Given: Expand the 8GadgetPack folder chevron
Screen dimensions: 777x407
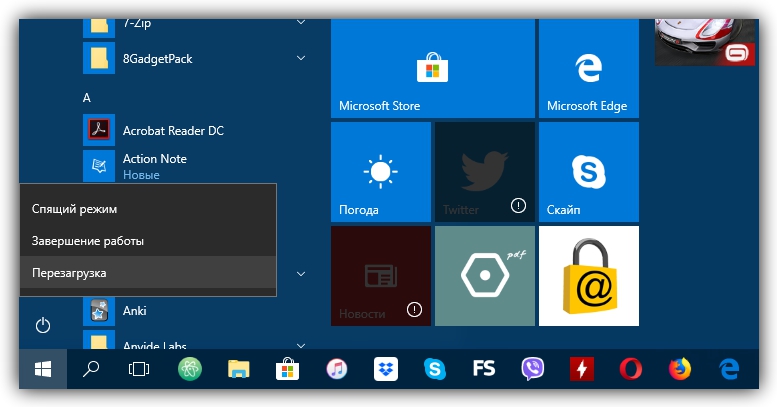Looking at the screenshot, I should (300, 58).
